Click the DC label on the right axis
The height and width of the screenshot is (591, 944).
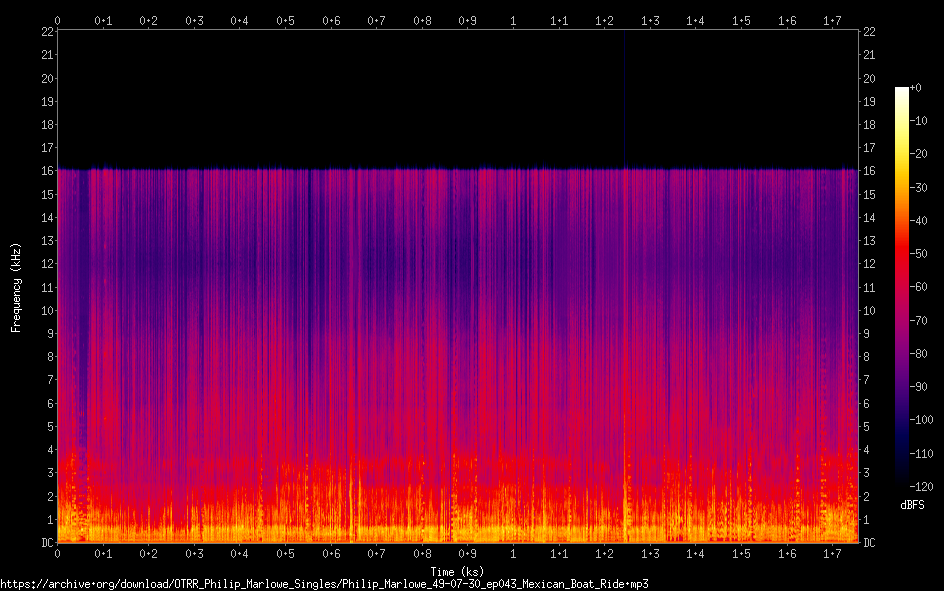(869, 543)
